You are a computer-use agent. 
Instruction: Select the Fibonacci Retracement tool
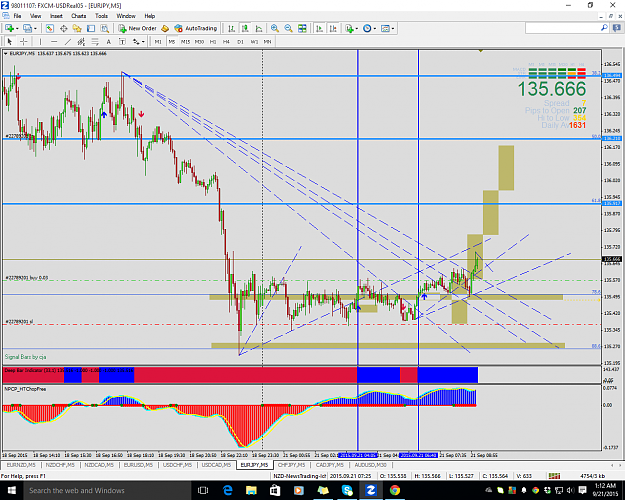pos(95,41)
